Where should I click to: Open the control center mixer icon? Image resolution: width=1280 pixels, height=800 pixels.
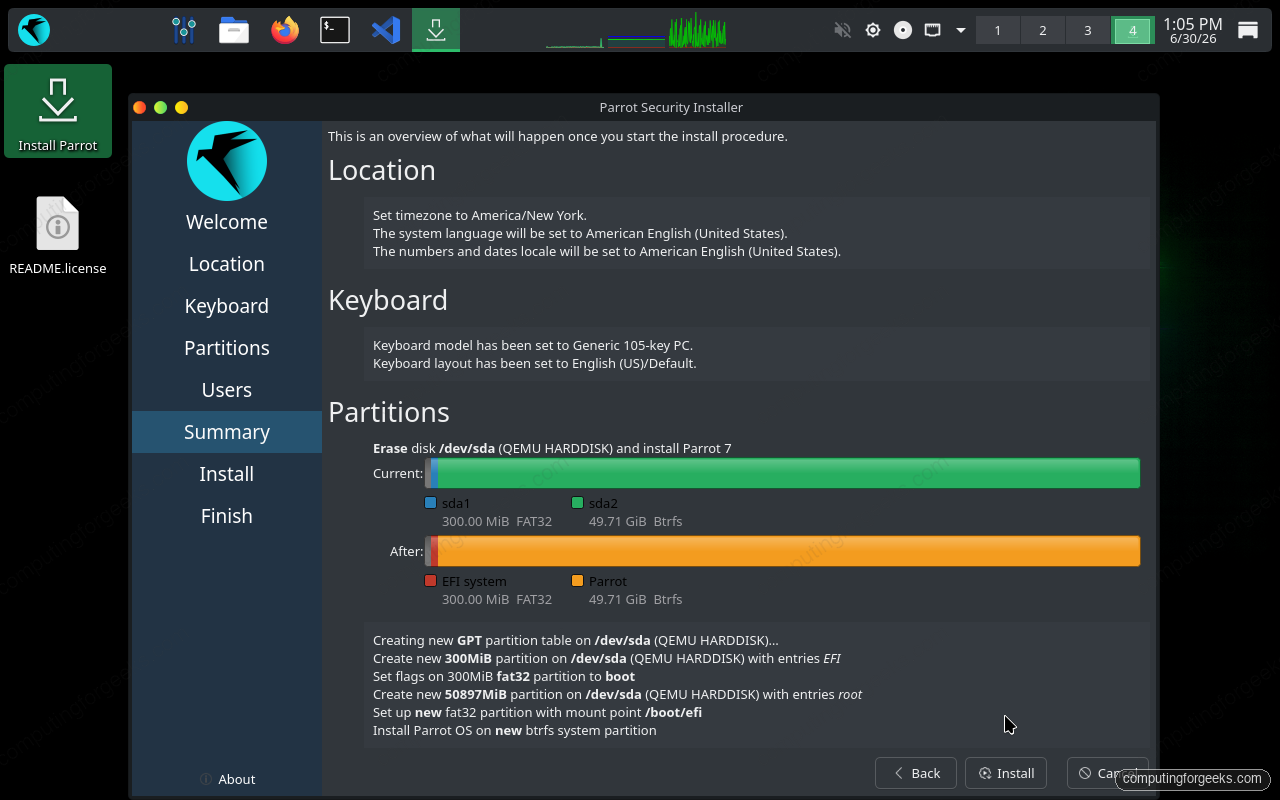click(x=183, y=30)
